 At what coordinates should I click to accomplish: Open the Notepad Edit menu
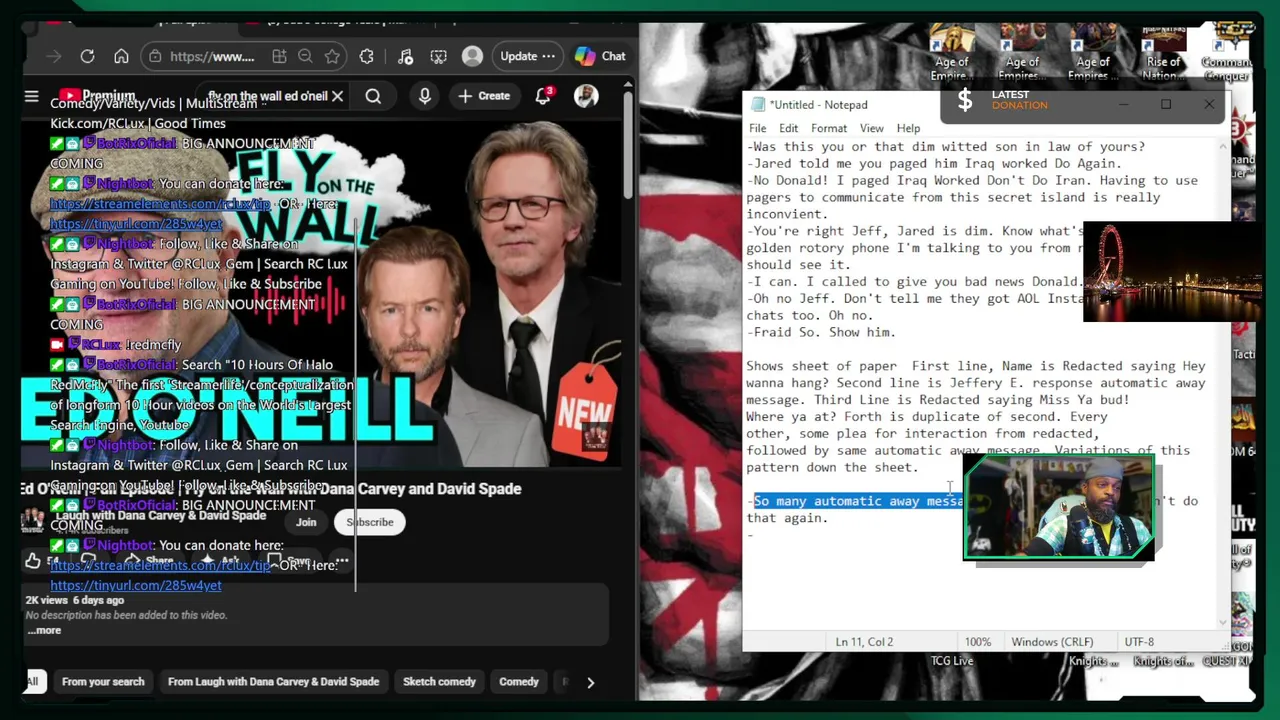(x=788, y=128)
